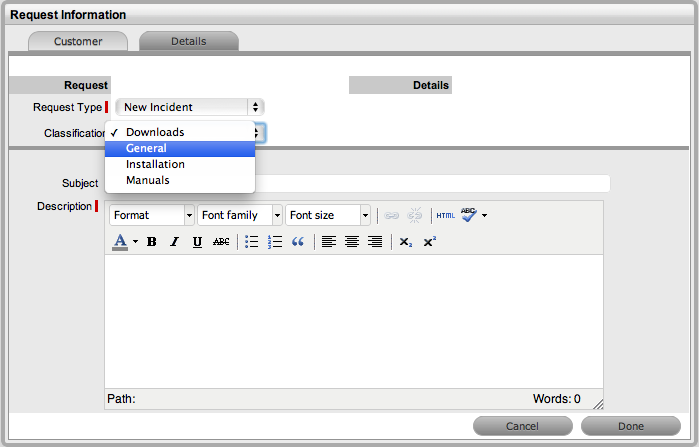699x447 pixels.
Task: Apply bold formatting in editor toolbar
Action: (152, 242)
